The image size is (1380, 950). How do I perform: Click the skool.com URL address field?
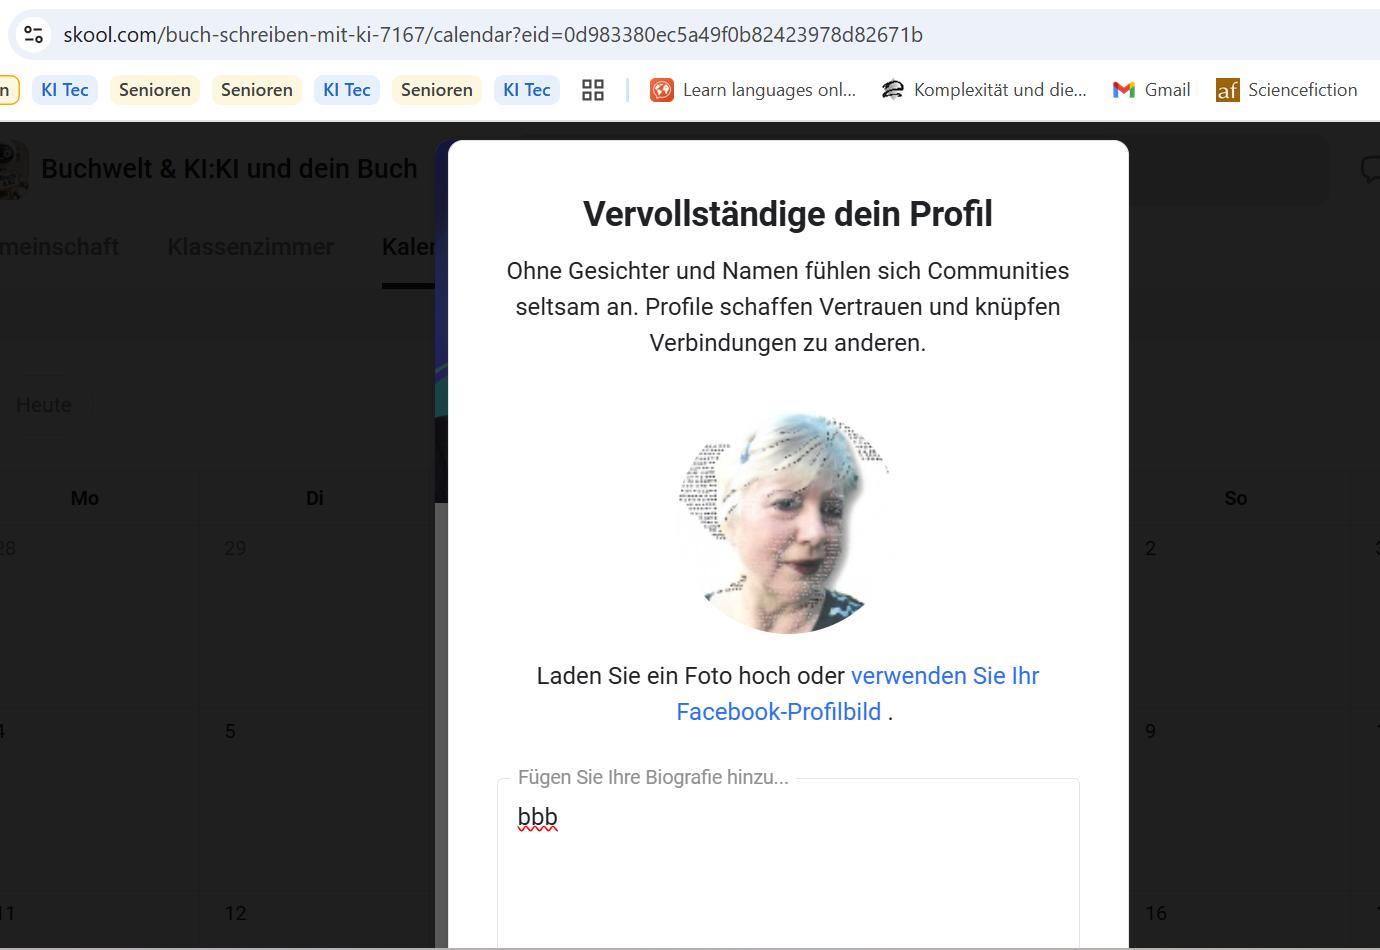coord(493,35)
